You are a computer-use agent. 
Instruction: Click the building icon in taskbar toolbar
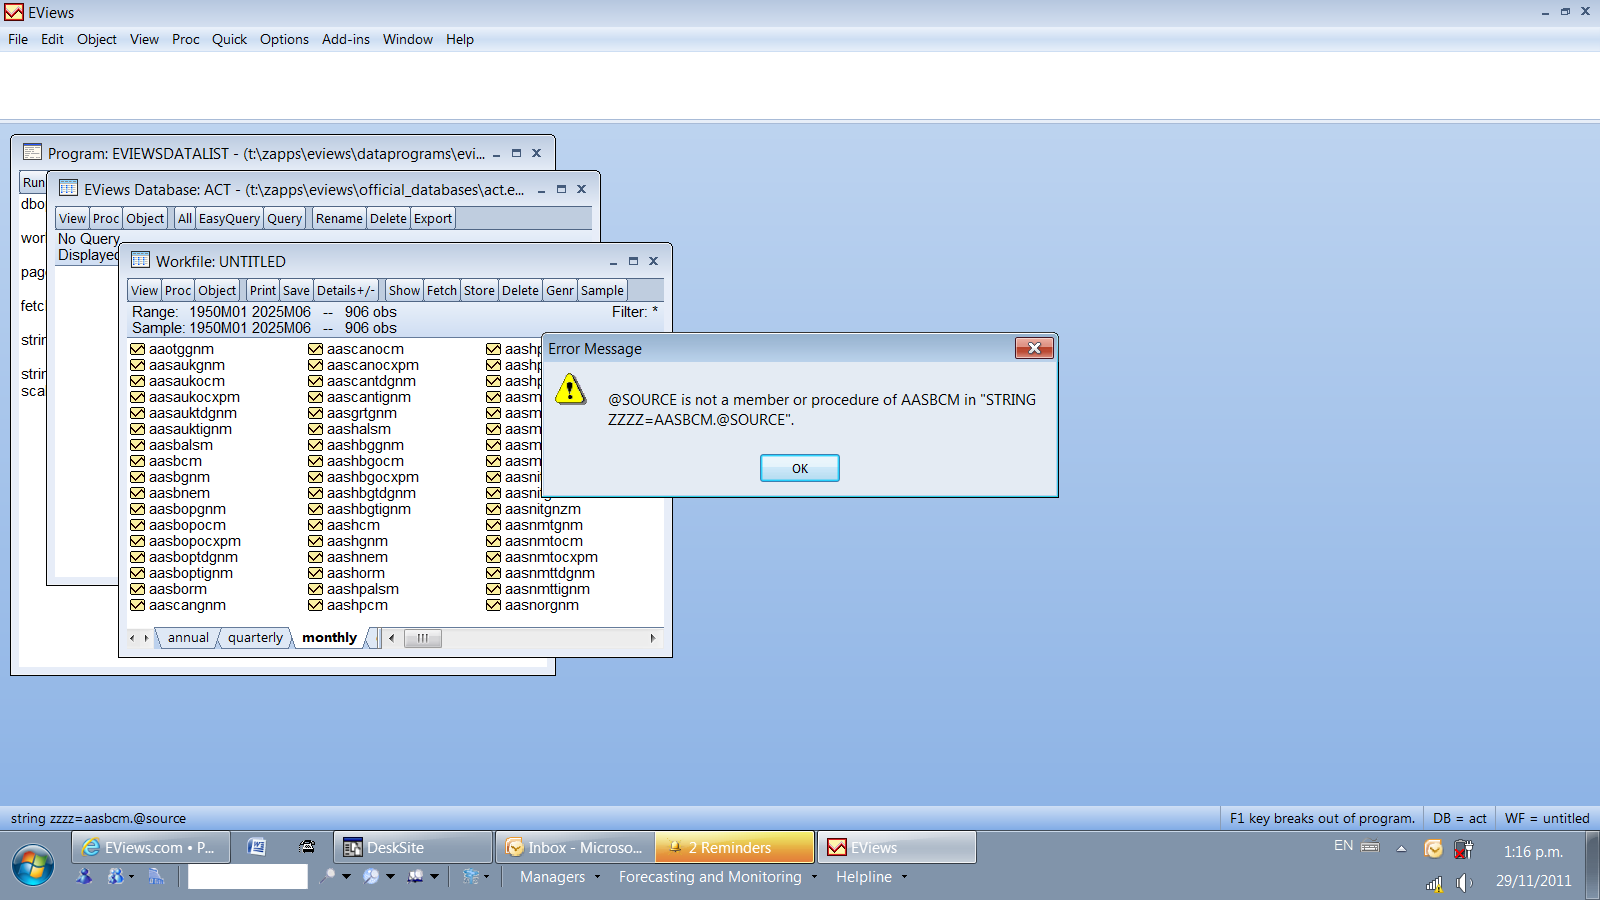156,877
